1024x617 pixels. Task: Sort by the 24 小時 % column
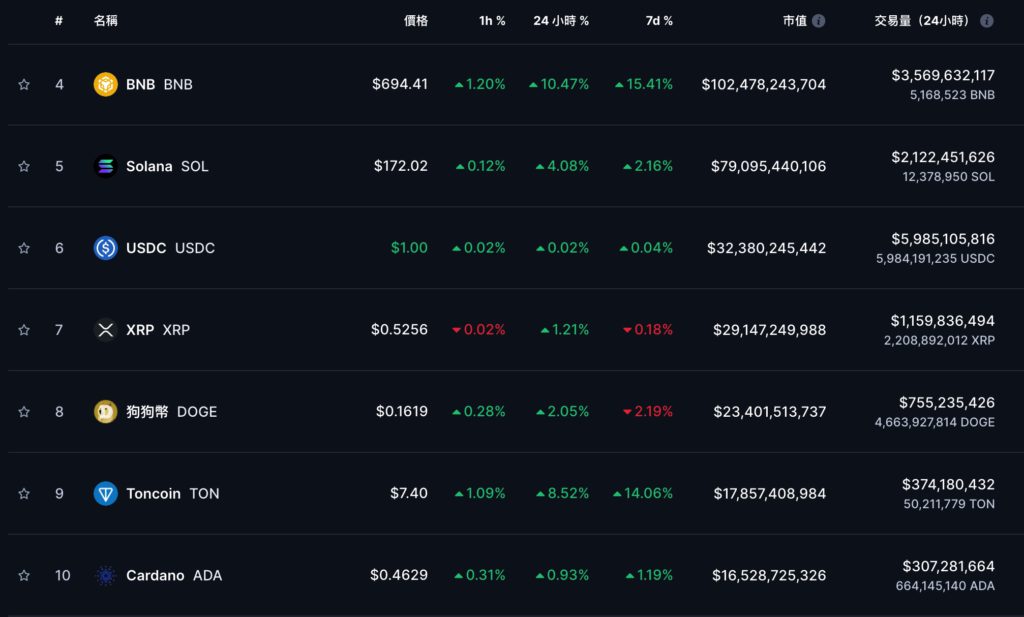point(560,21)
